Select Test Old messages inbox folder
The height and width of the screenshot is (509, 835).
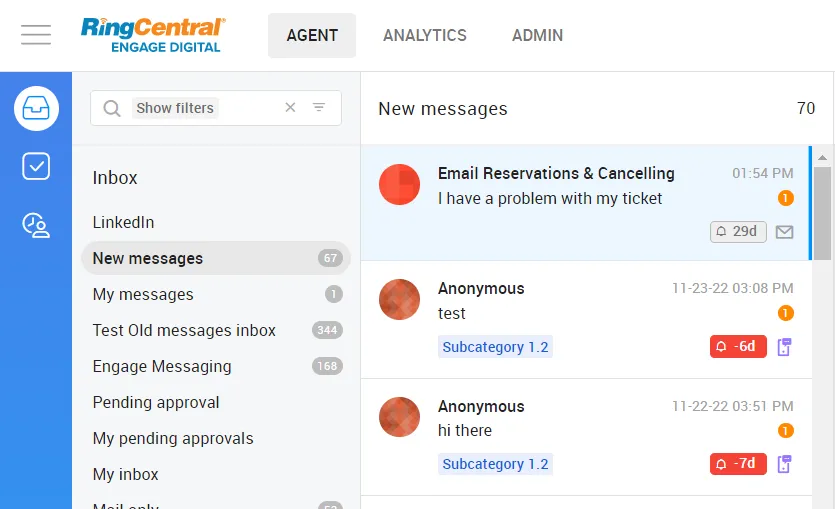[184, 330]
